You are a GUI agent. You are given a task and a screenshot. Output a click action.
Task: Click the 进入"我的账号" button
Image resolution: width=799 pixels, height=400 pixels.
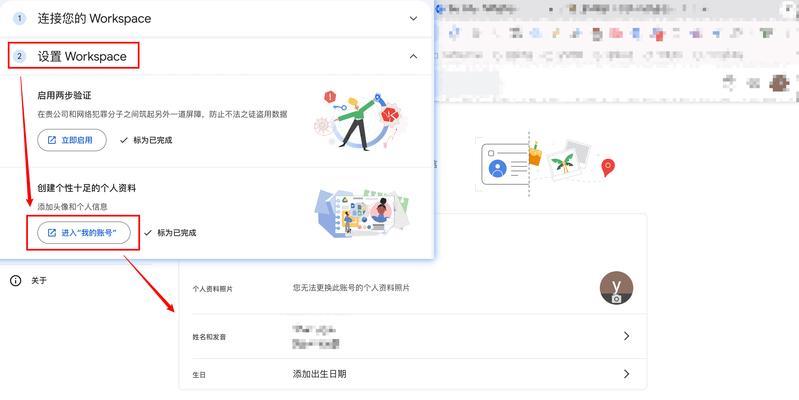84,233
